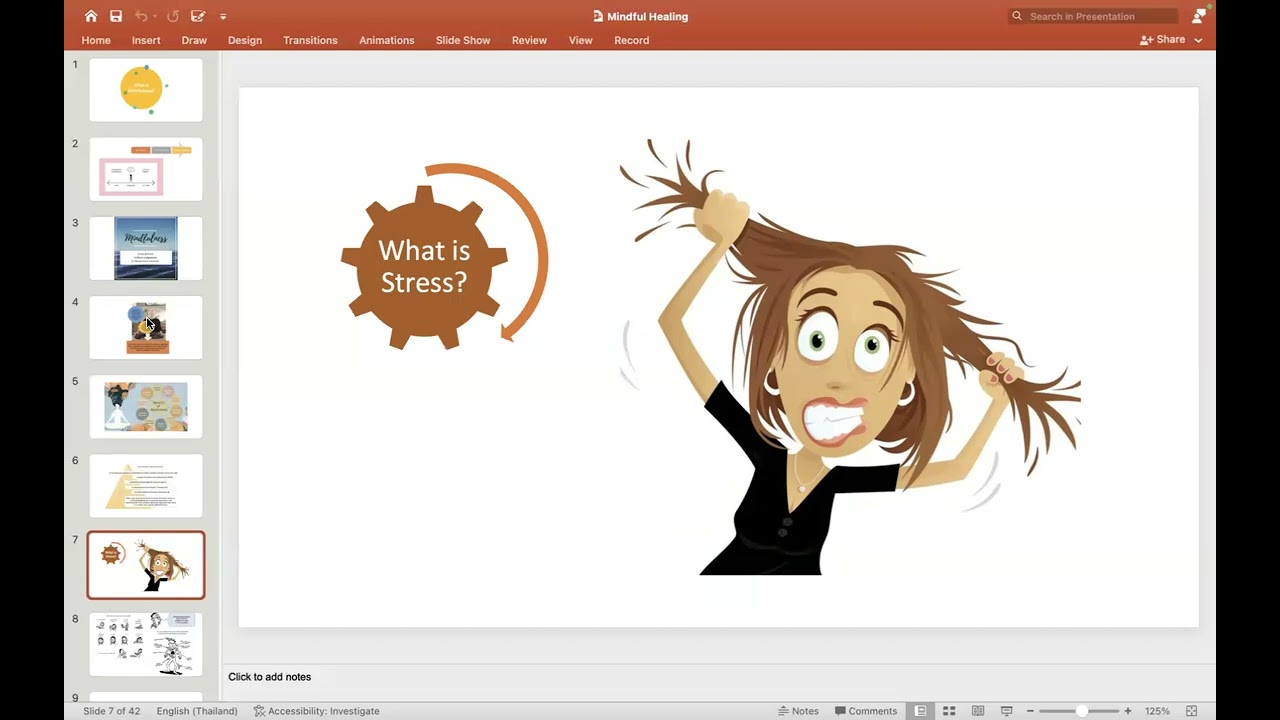Click the markup pen icon in quick access toolbar

point(198,16)
